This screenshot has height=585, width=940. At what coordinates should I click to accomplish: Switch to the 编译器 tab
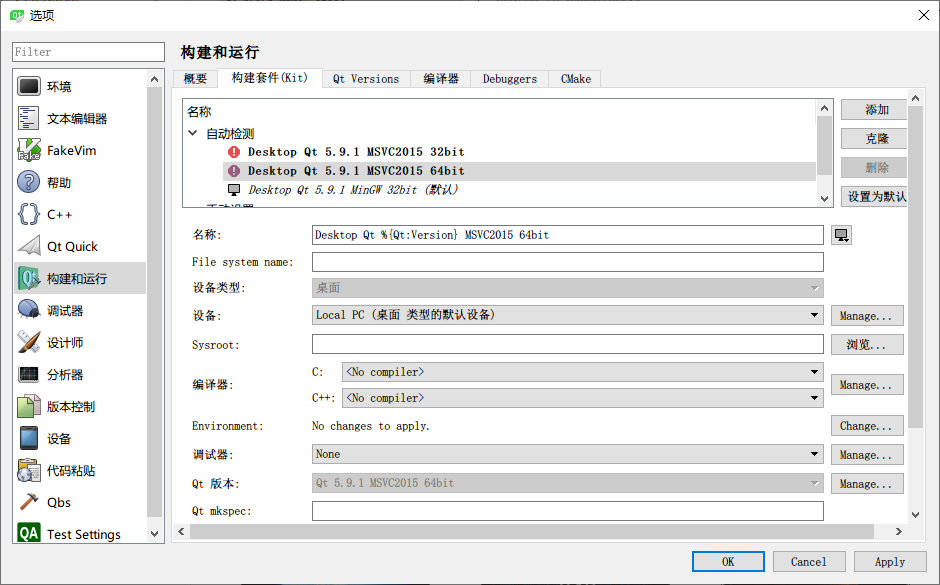coord(441,79)
